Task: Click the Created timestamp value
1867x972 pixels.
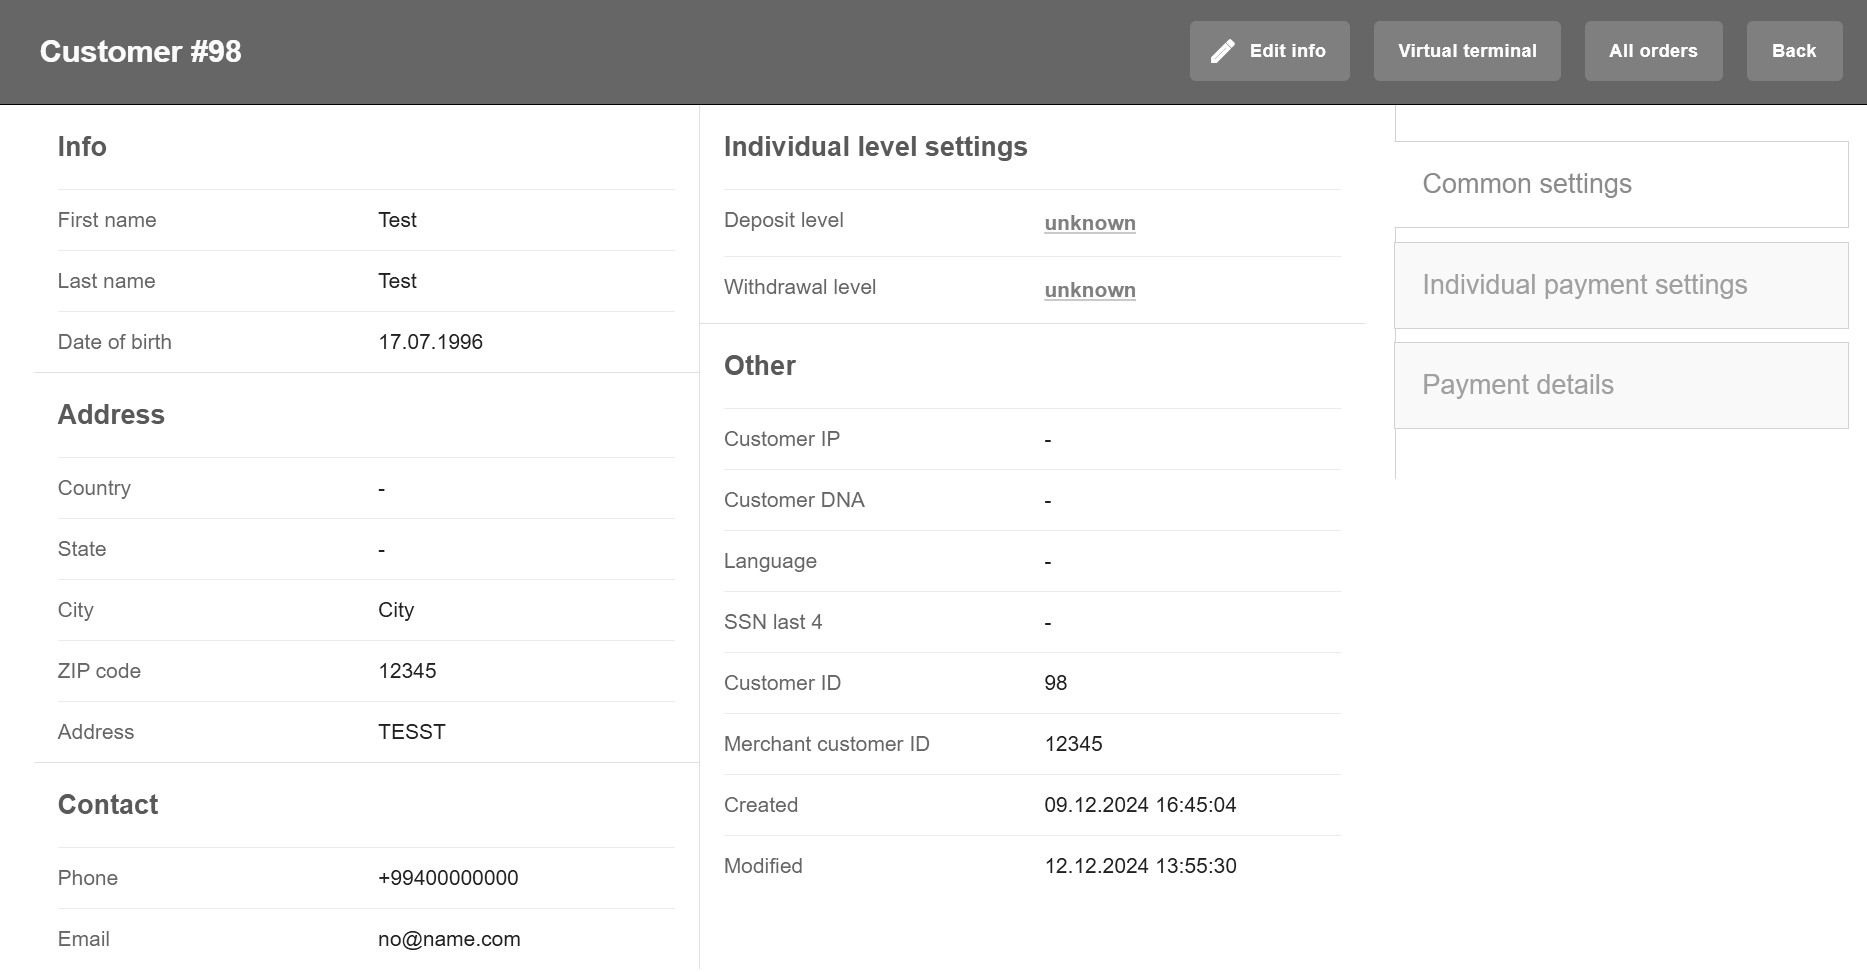Action: pos(1140,805)
